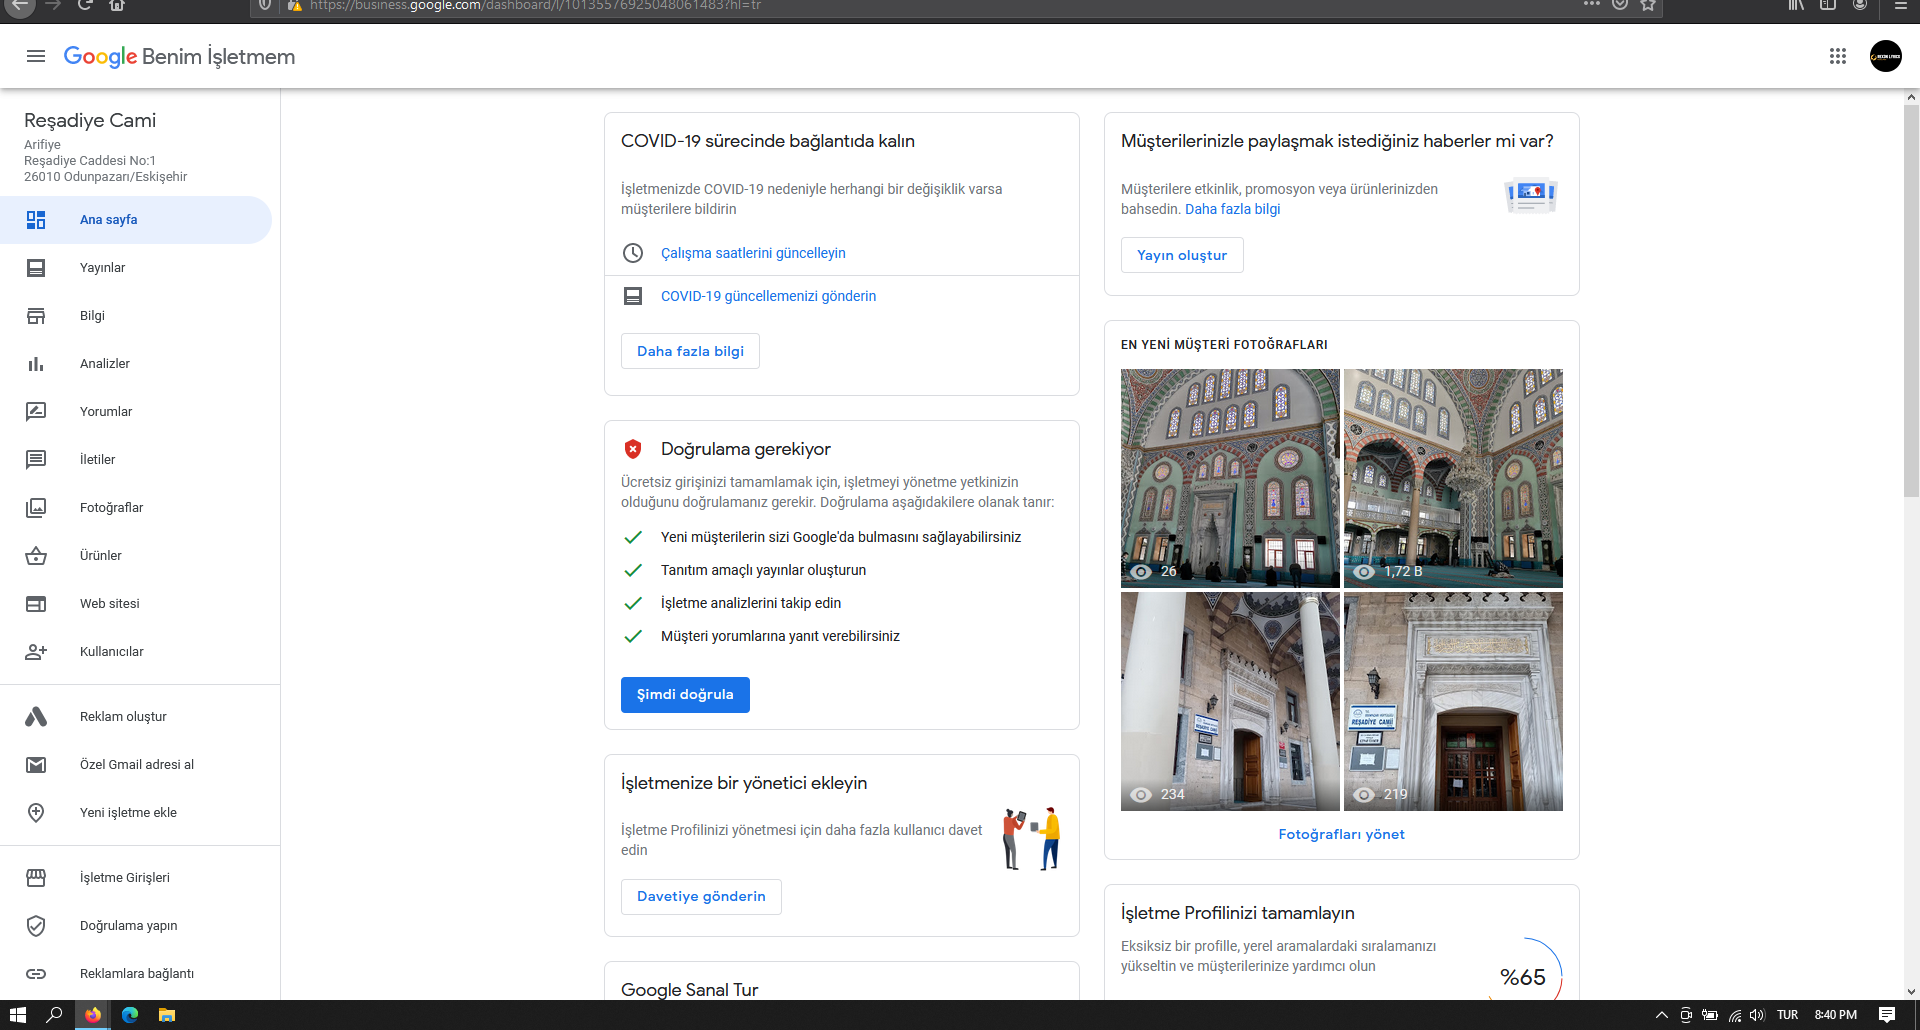Click the red verification shield icon
The height and width of the screenshot is (1030, 1920).
pos(633,449)
